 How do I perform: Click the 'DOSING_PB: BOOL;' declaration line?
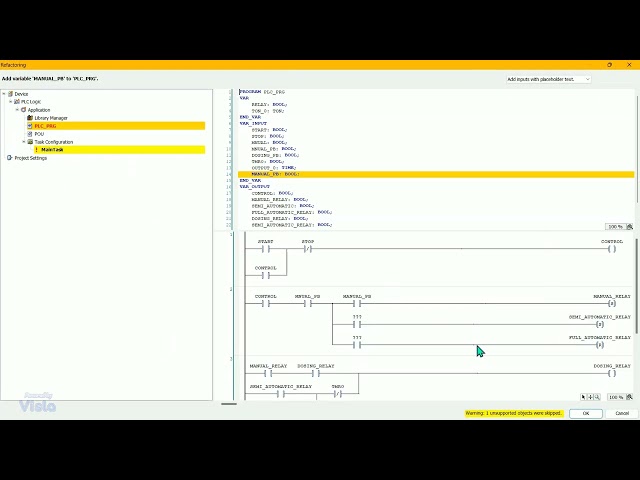[x=276, y=155]
